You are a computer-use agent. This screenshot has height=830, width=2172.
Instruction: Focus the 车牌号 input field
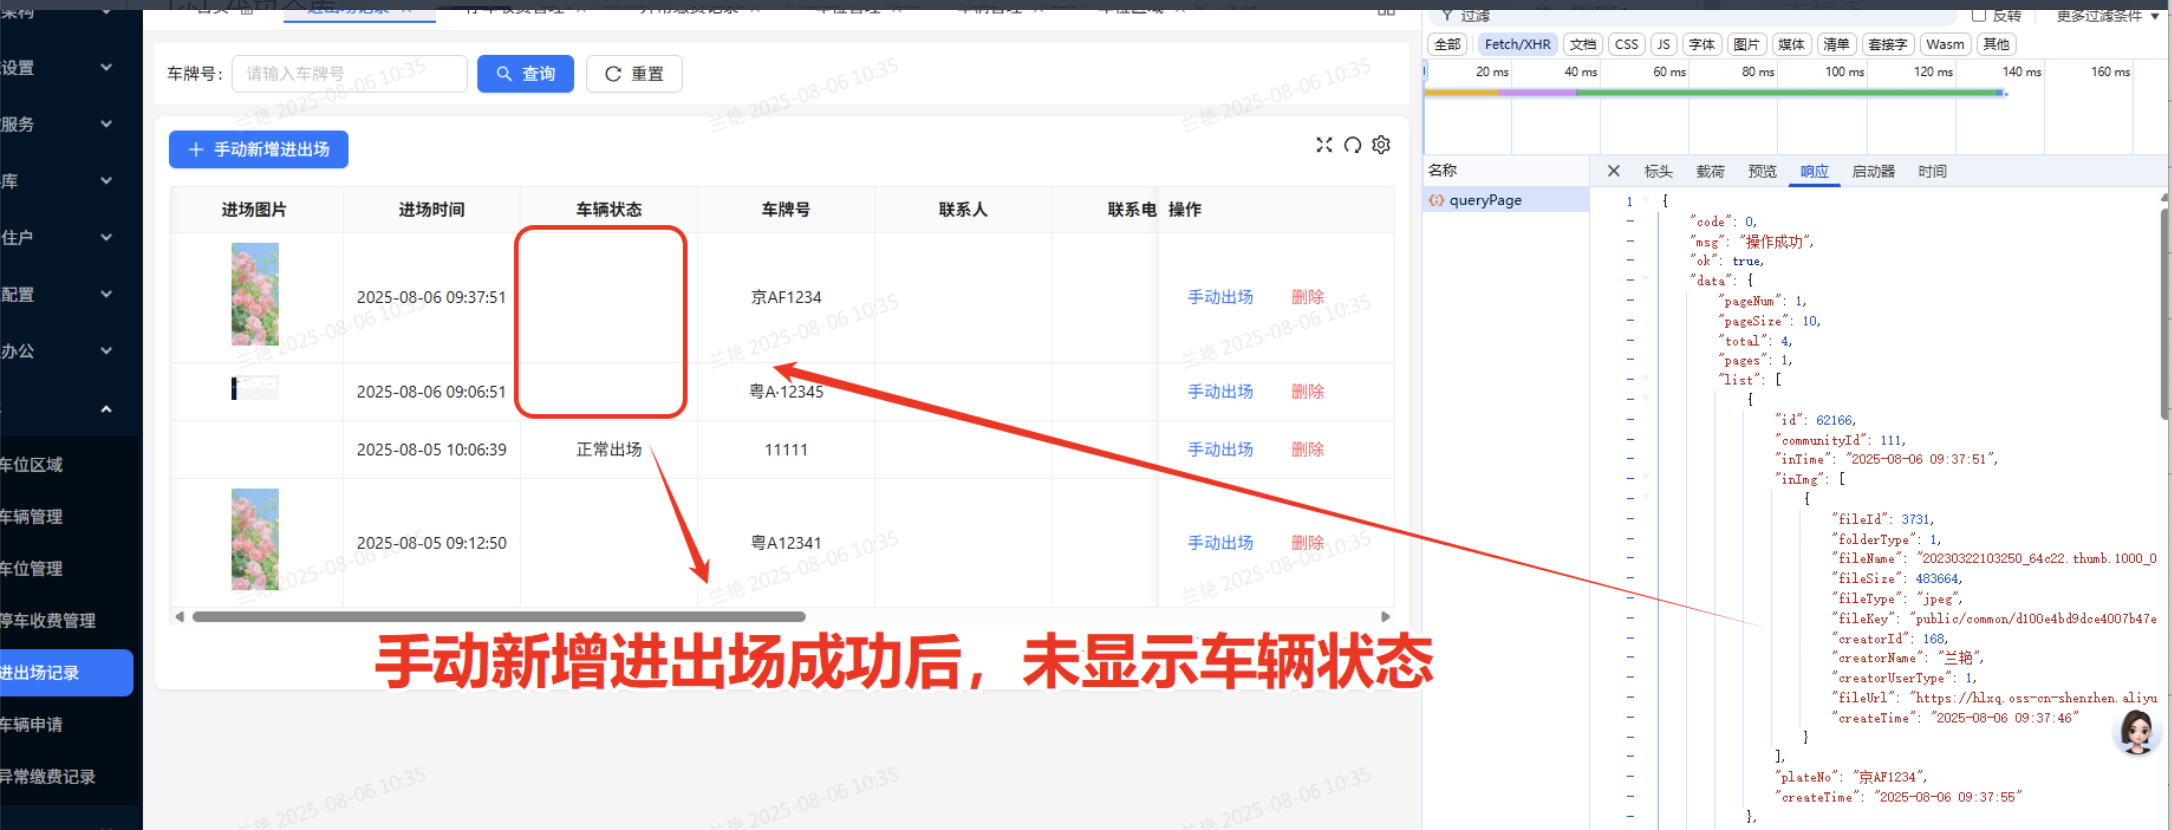[x=349, y=74]
